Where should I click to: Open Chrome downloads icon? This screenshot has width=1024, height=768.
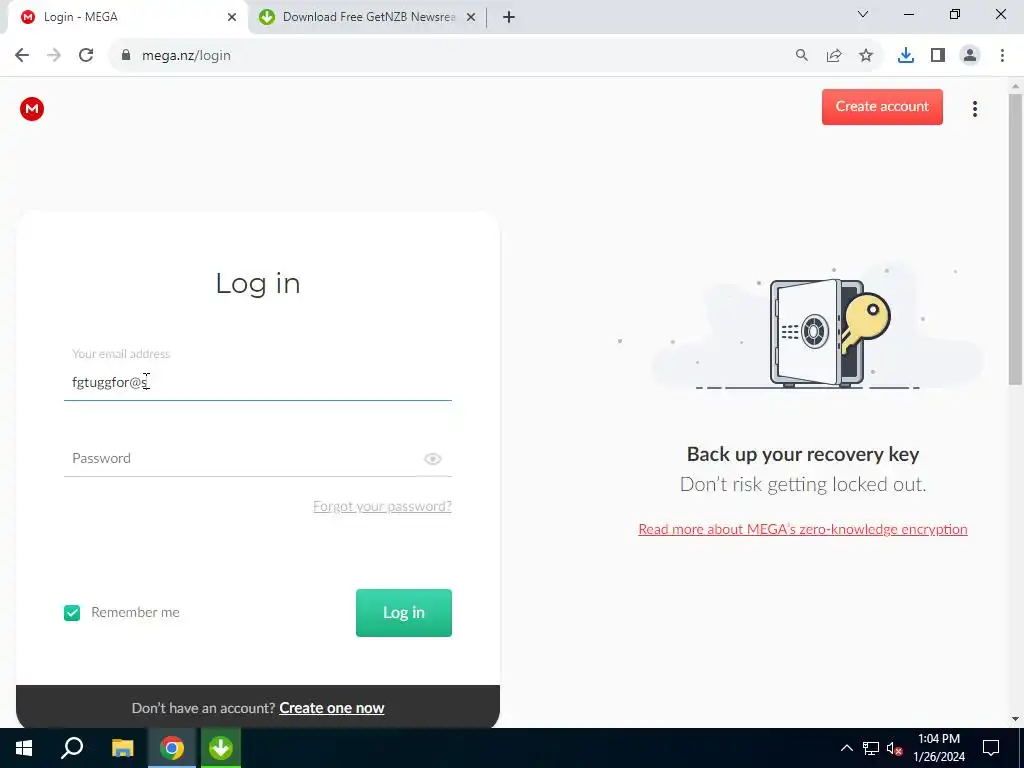click(906, 56)
